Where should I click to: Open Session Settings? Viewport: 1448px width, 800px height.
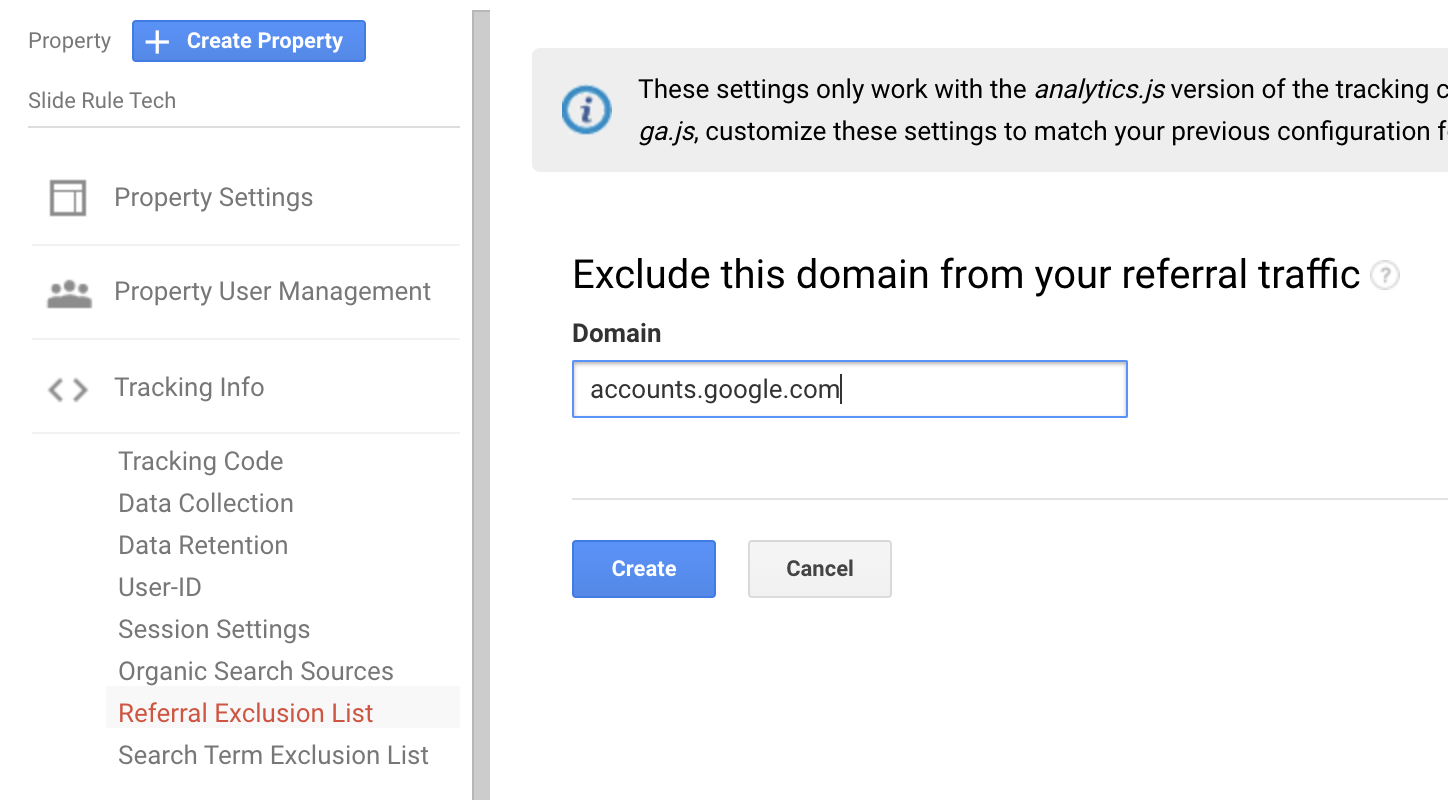pos(214,629)
